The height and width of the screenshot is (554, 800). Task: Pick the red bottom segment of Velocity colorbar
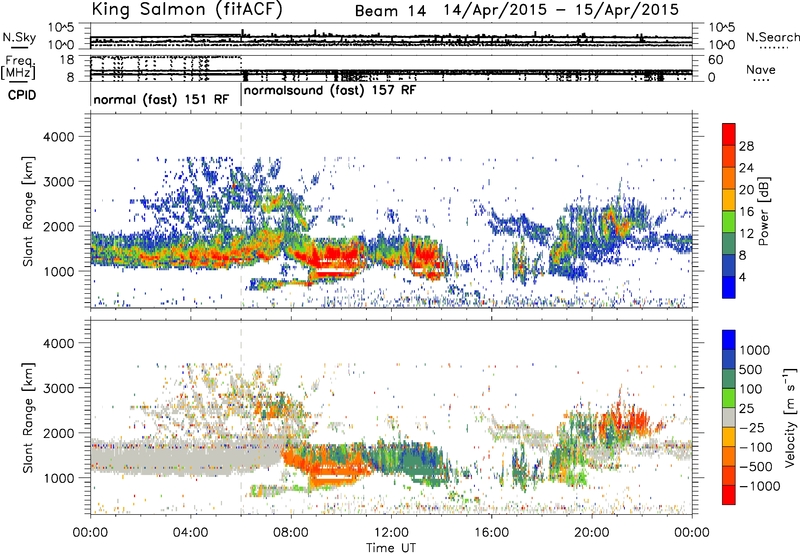[729, 495]
